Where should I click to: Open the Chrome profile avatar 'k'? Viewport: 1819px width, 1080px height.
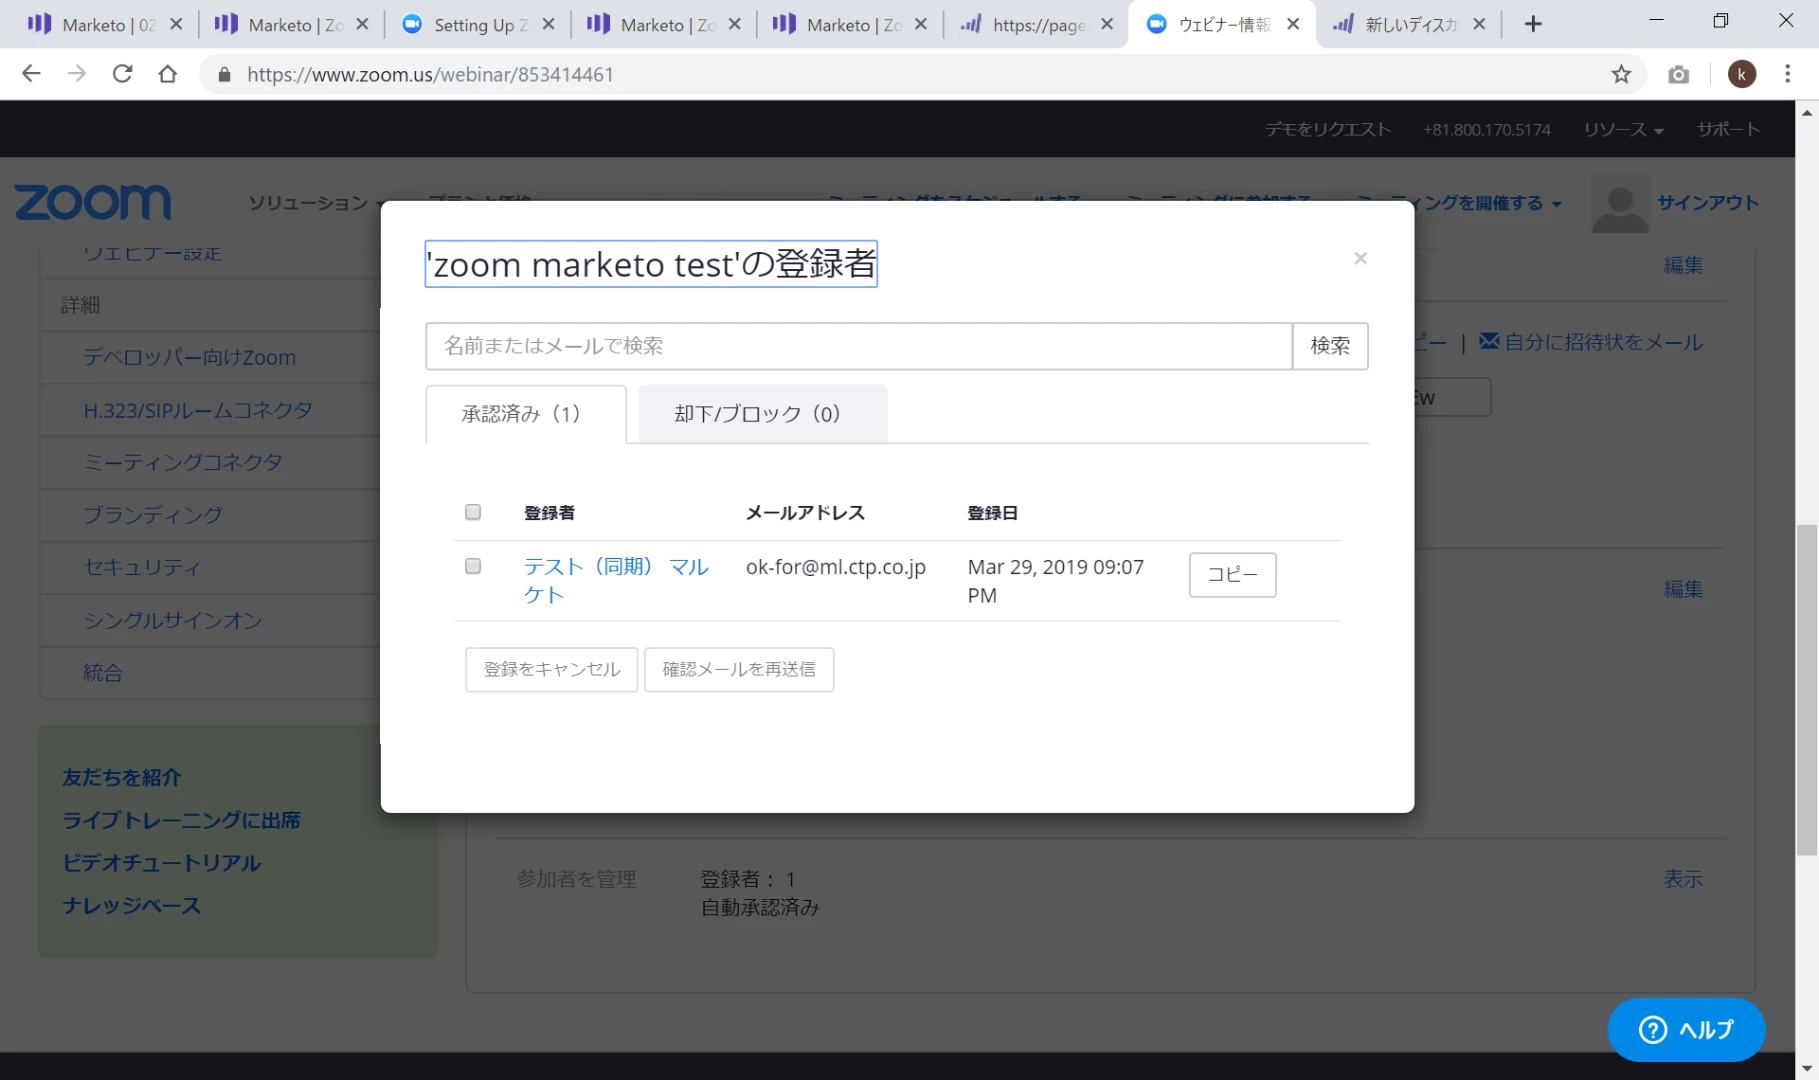tap(1742, 74)
